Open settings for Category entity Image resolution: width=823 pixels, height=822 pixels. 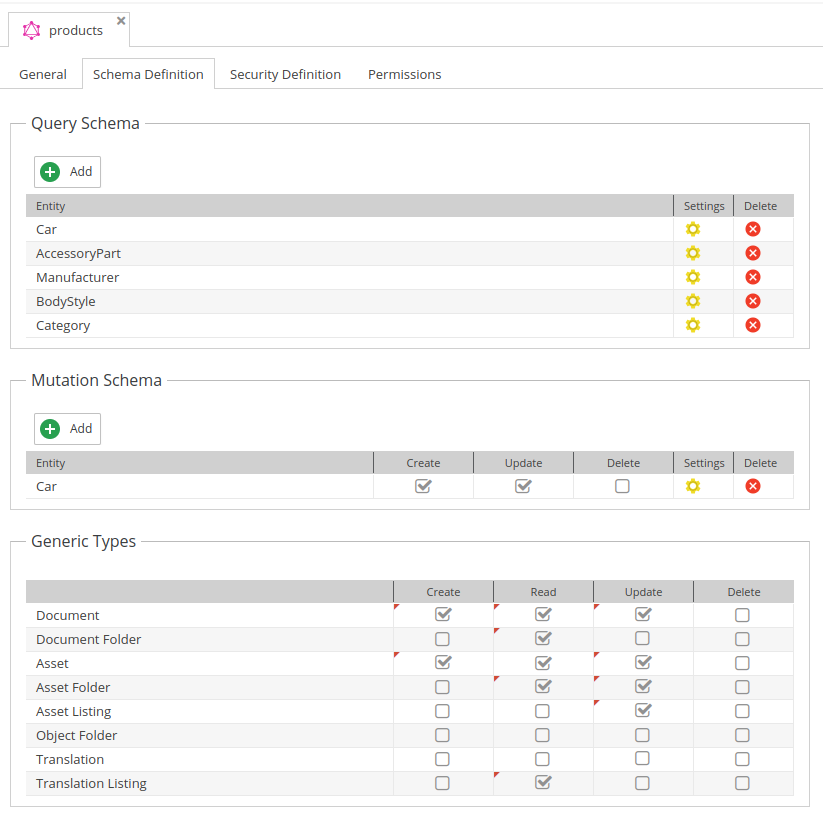pyautogui.click(x=692, y=325)
